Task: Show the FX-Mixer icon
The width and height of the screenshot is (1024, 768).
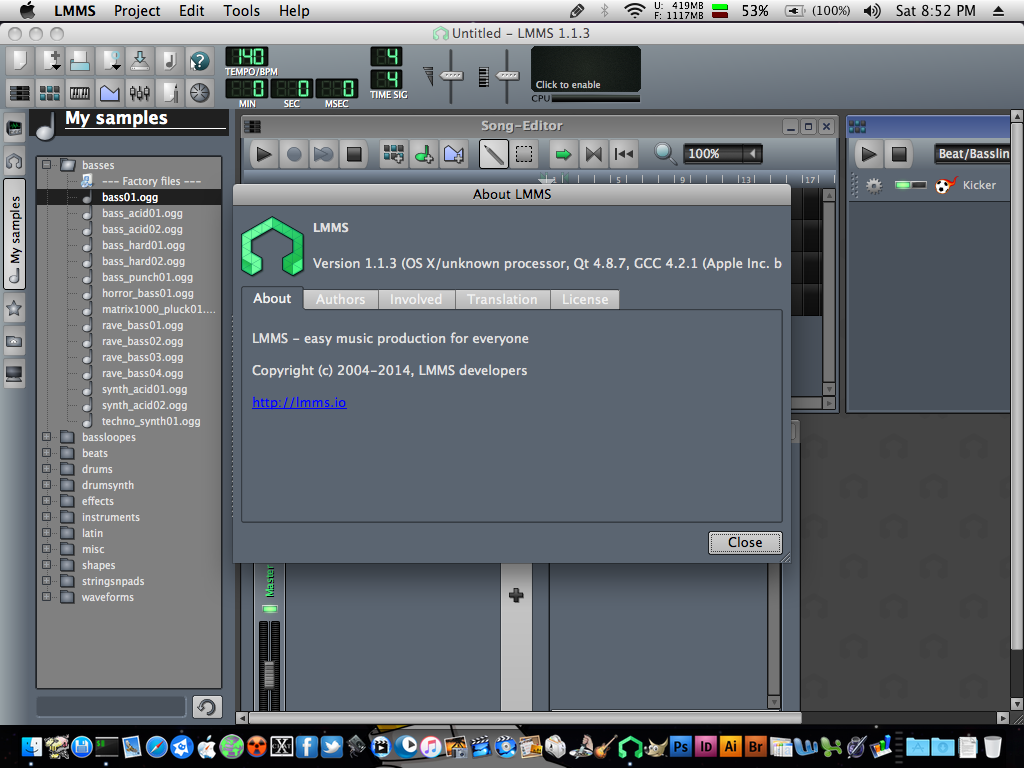Action: 140,93
